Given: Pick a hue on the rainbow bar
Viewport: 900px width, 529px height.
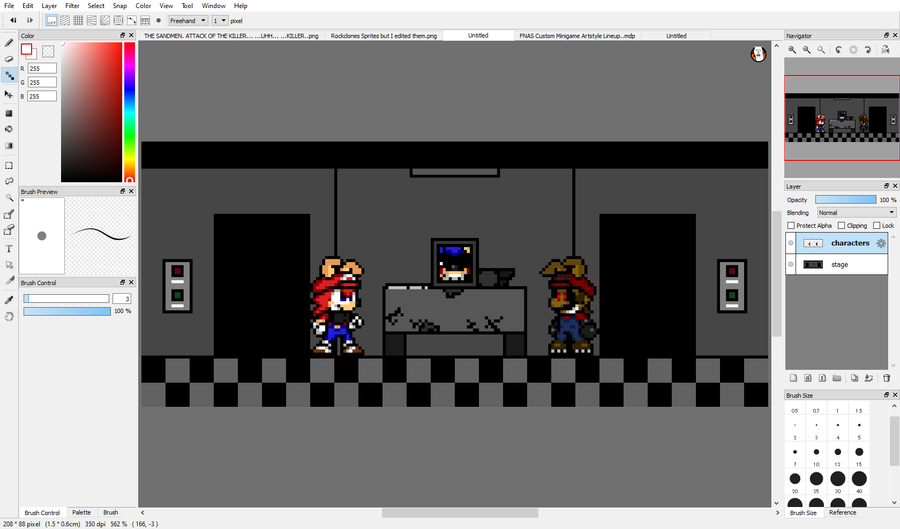Looking at the screenshot, I should click(130, 112).
